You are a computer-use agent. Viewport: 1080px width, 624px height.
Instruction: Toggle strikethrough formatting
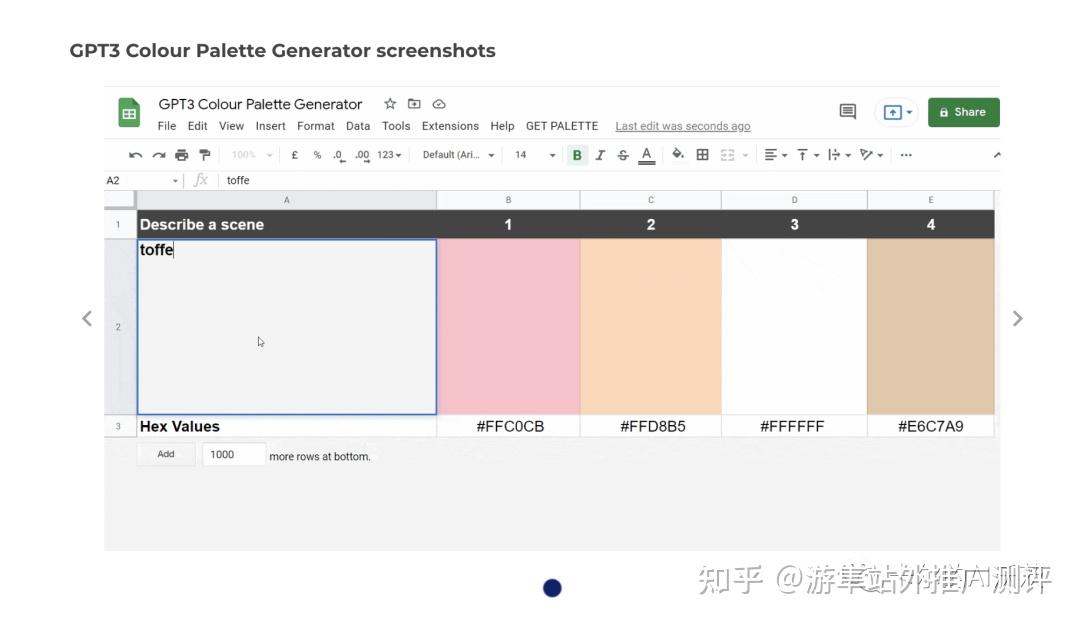tap(621, 154)
